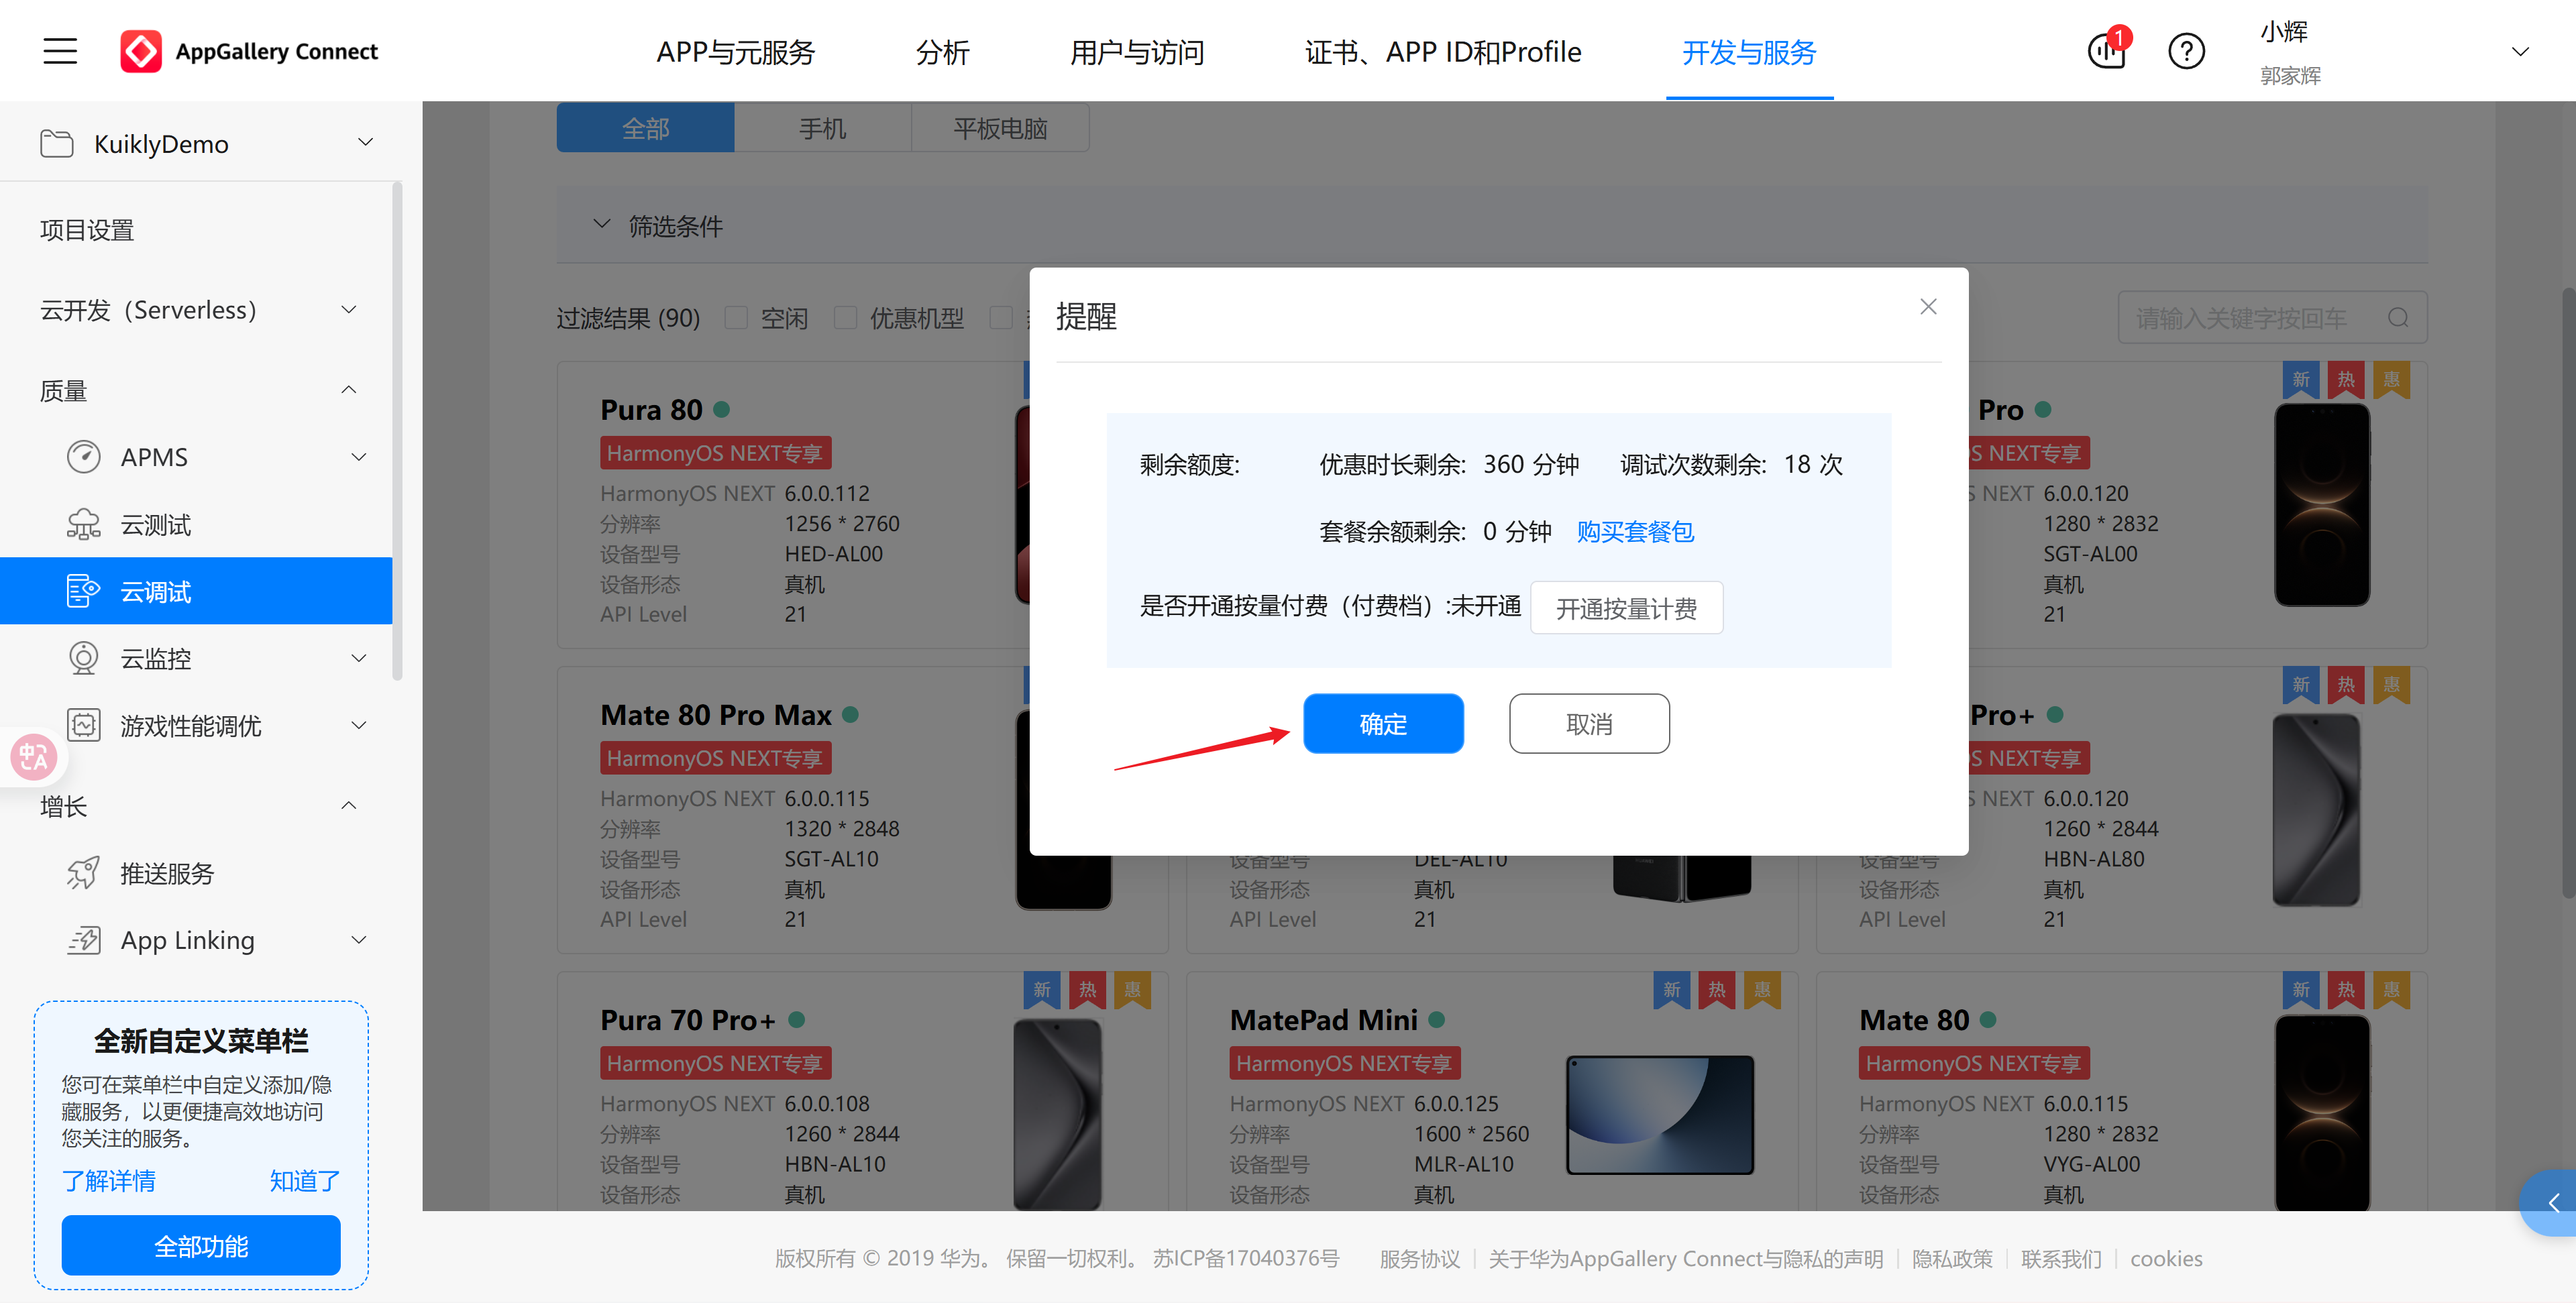Click the 确定 button in the dialog

coord(1383,723)
